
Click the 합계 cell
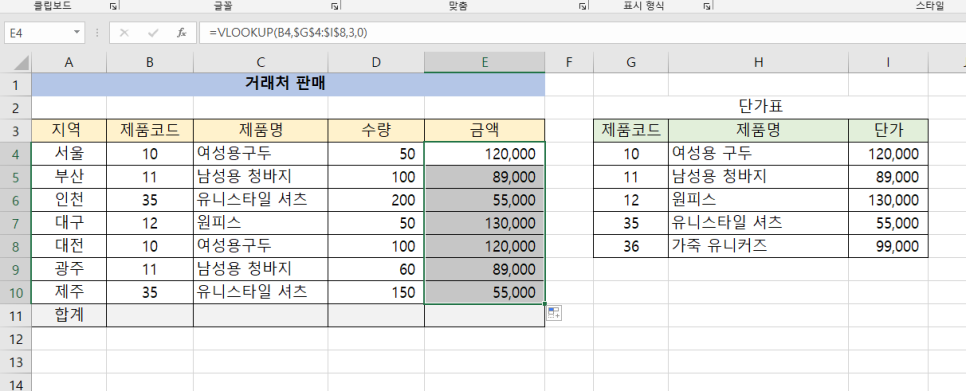(69, 315)
